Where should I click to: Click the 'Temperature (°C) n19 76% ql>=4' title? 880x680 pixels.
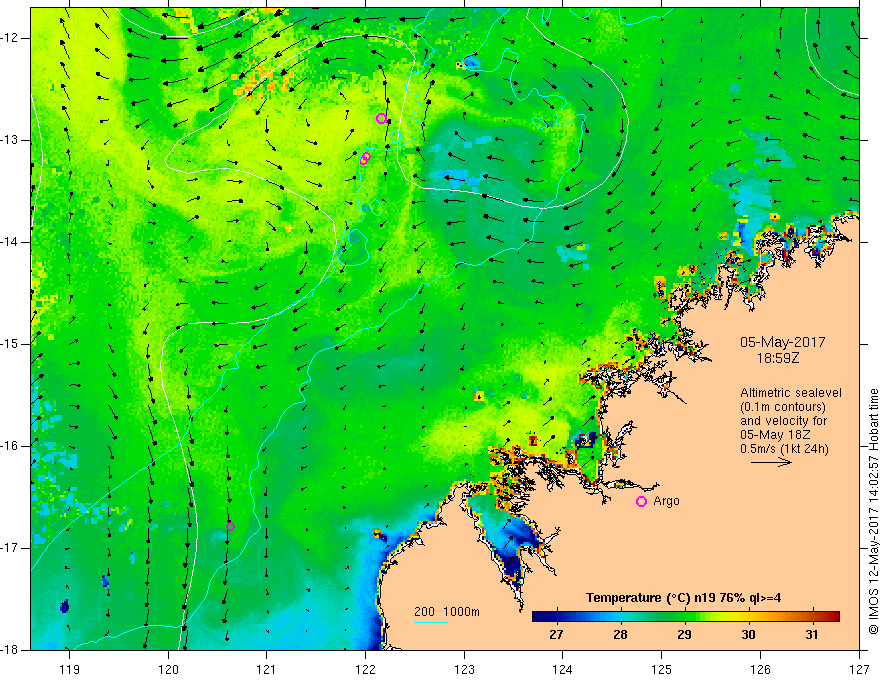684,598
